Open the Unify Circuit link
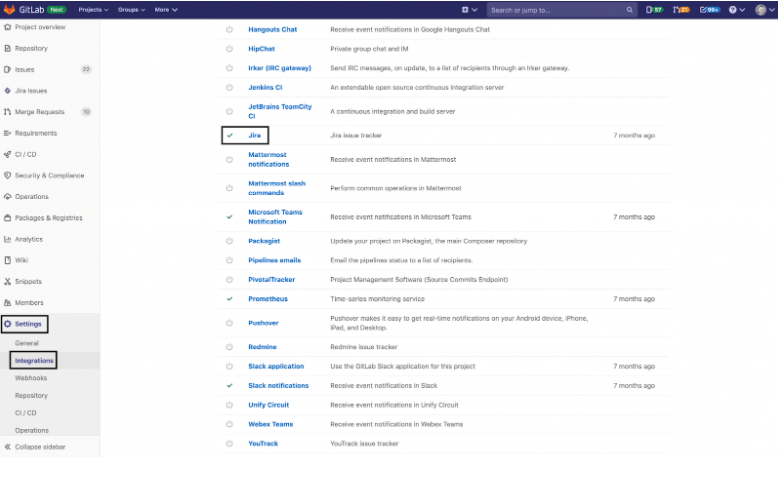 pyautogui.click(x=268, y=405)
